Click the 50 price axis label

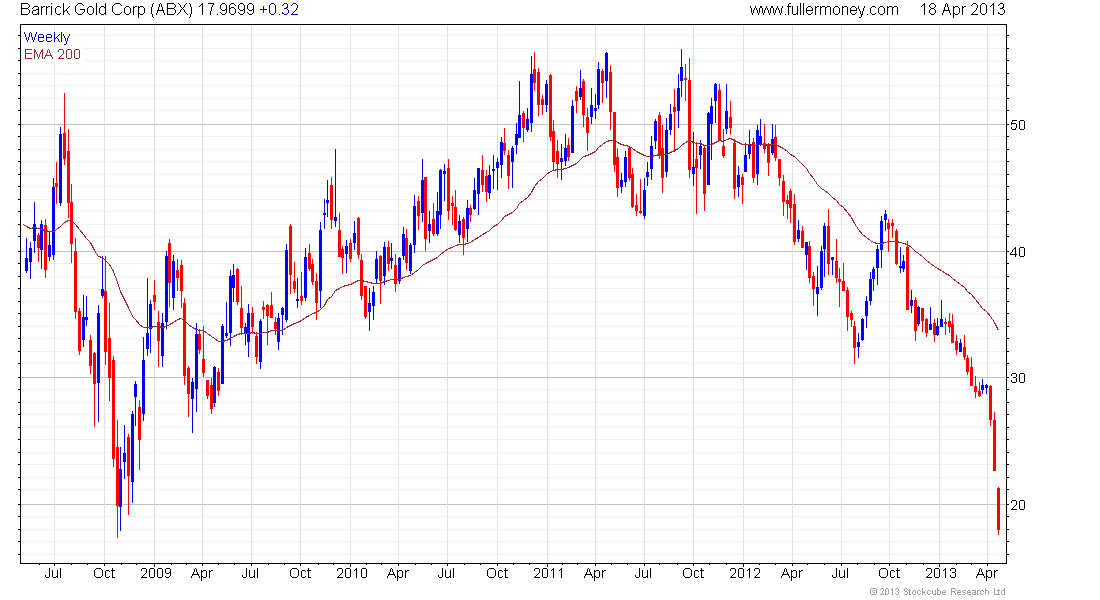tap(1017, 125)
